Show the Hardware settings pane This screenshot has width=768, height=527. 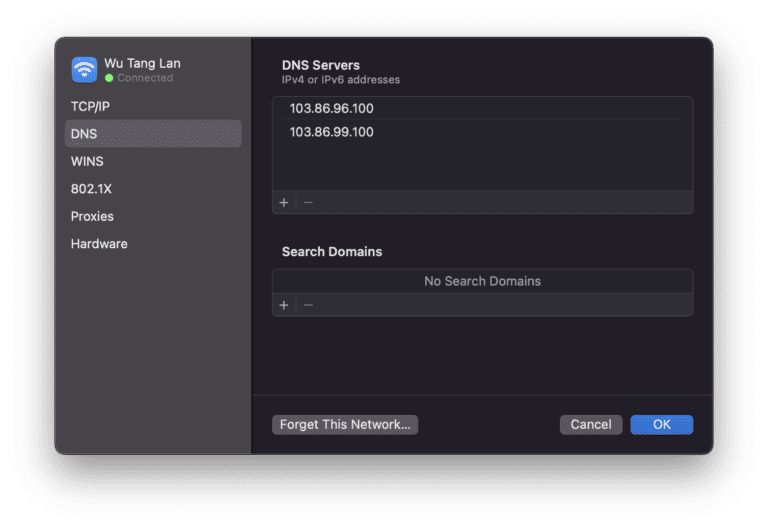pyautogui.click(x=99, y=244)
